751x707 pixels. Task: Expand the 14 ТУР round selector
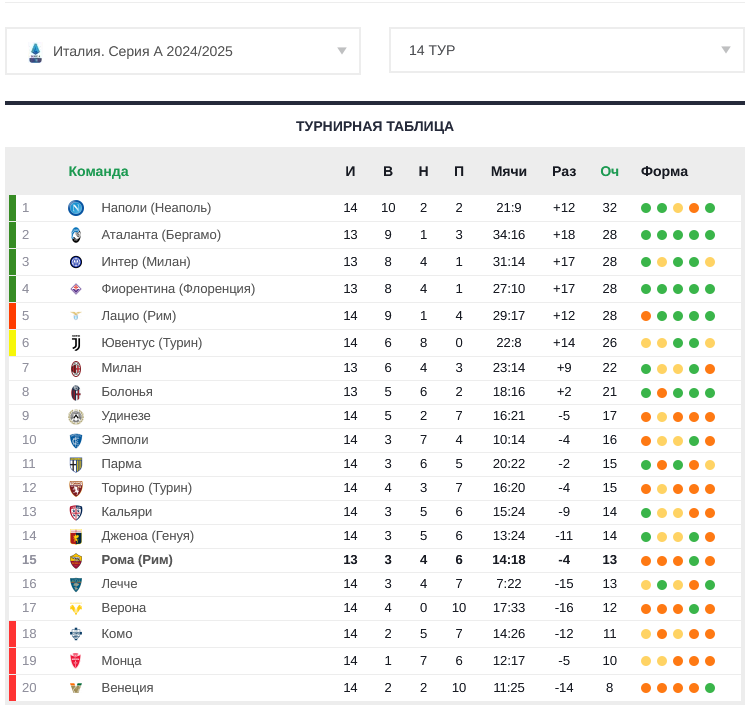pyautogui.click(x=566, y=50)
